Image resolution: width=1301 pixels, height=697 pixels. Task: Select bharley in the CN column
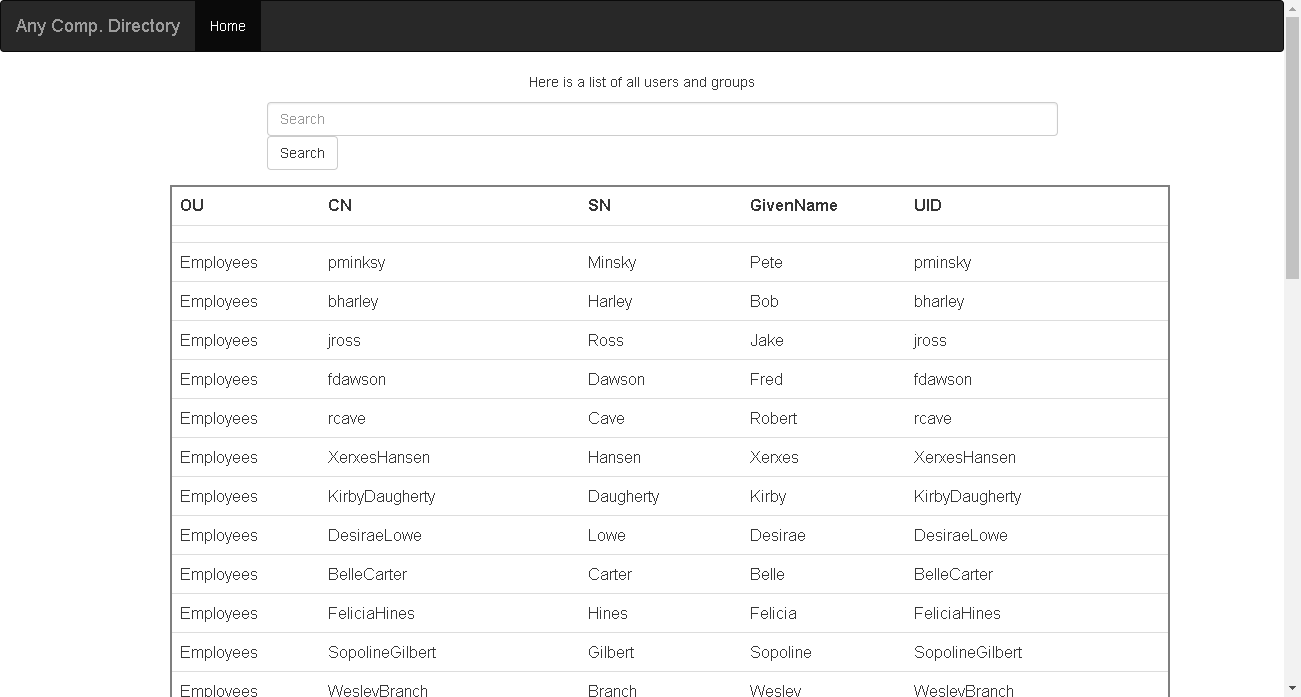pos(353,301)
